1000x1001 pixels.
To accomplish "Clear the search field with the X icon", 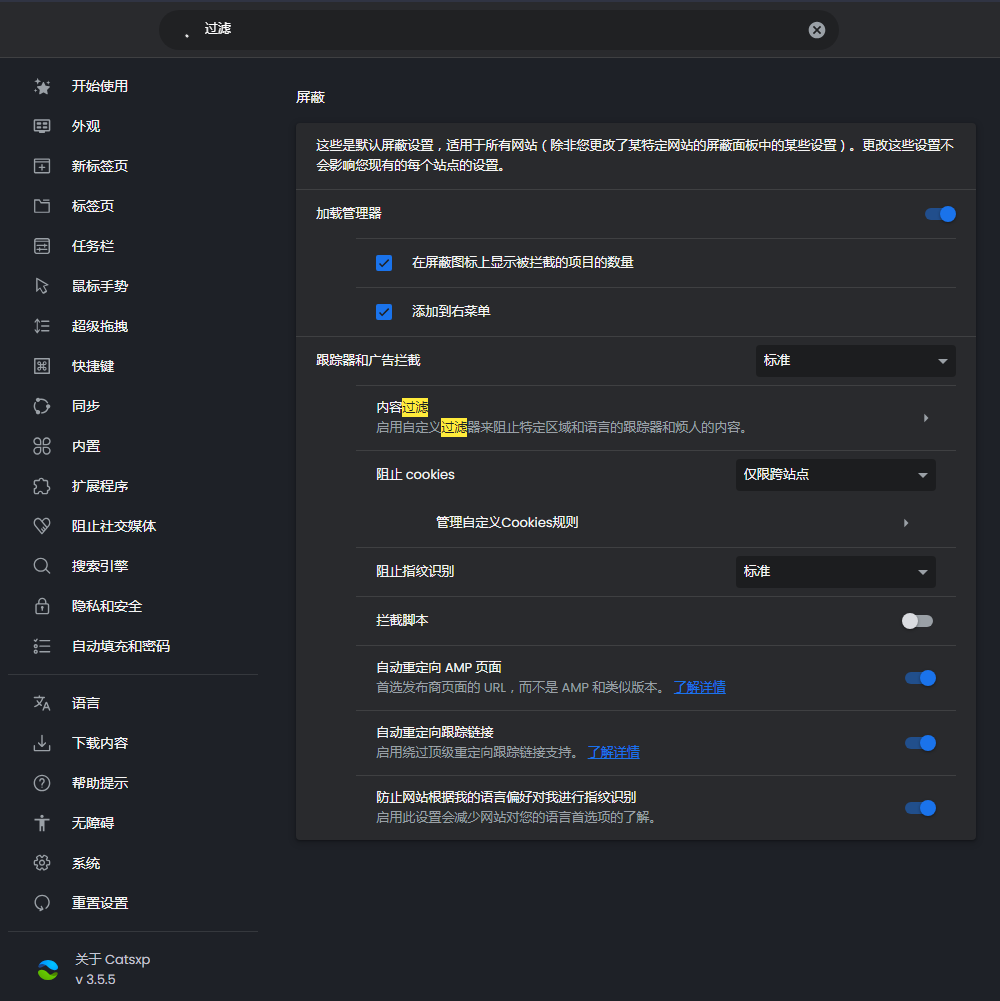I will tap(816, 30).
